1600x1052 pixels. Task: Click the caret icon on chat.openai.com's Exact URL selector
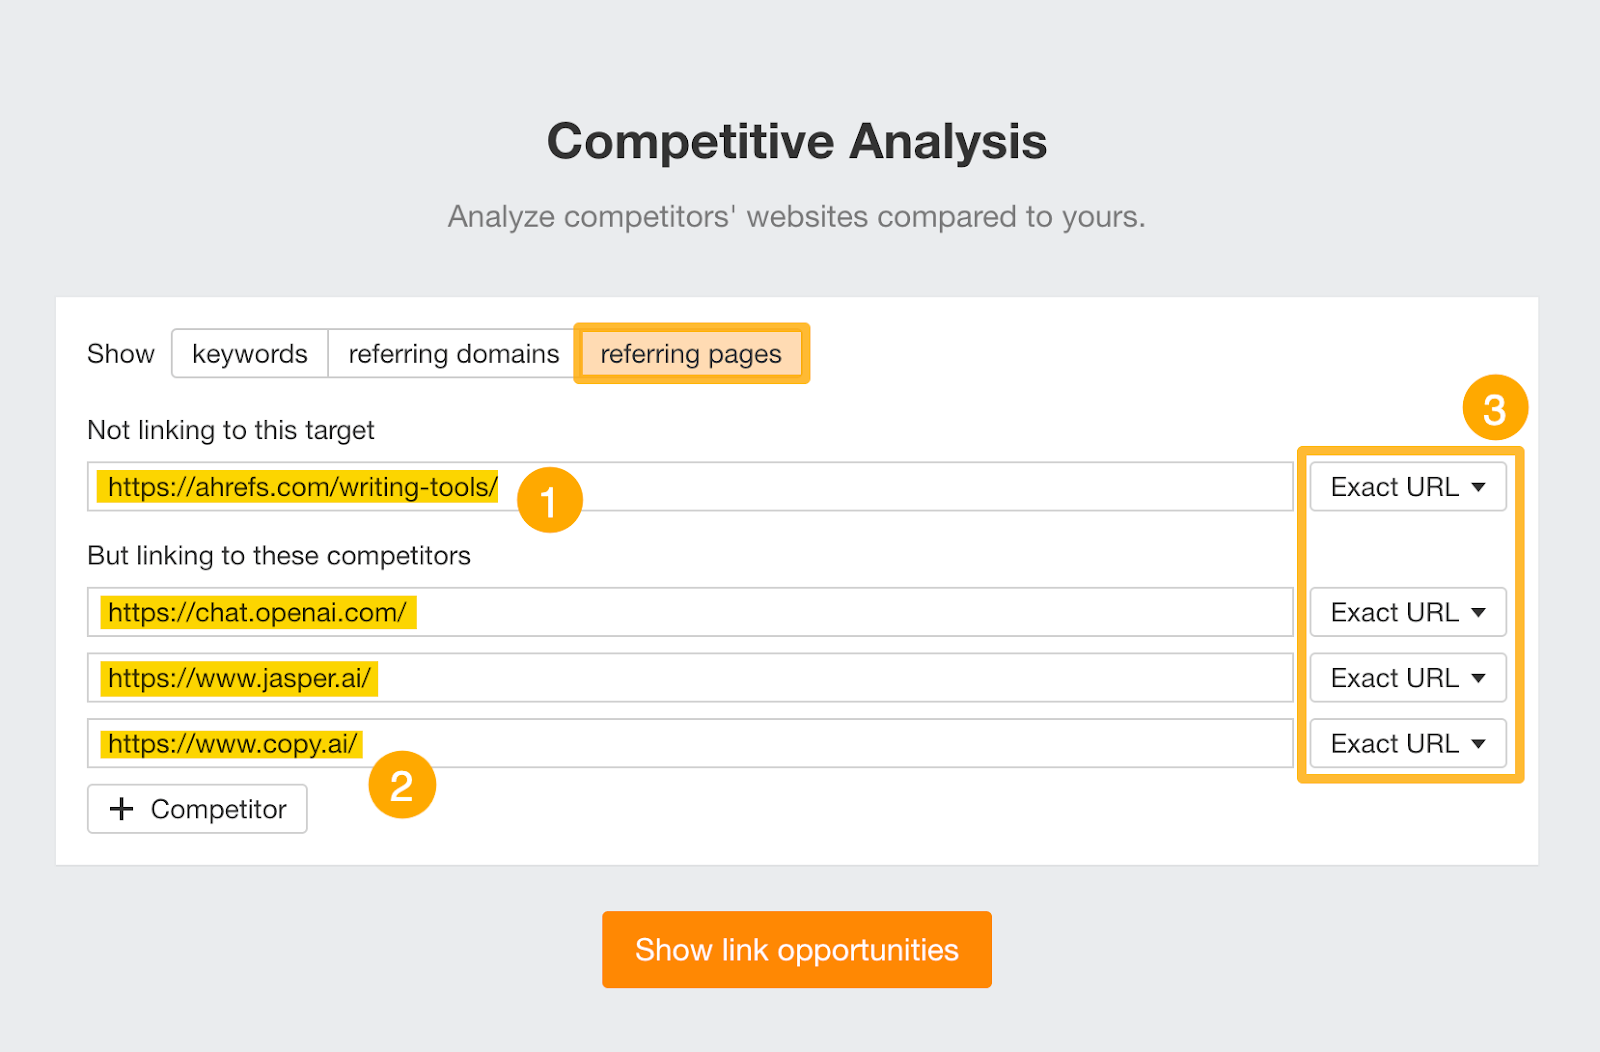[x=1479, y=612]
